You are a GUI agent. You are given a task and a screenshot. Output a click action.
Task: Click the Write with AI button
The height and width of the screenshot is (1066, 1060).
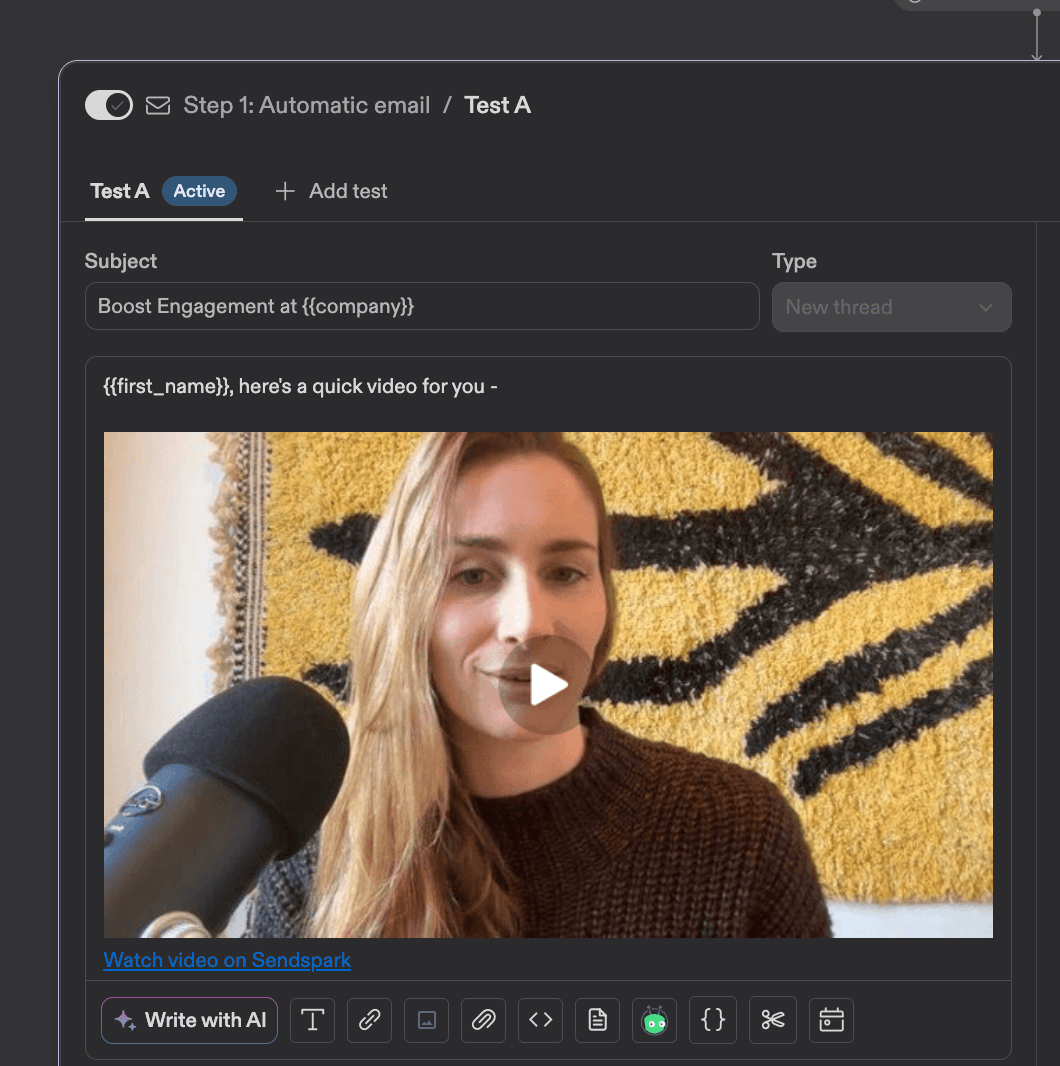coord(190,1020)
